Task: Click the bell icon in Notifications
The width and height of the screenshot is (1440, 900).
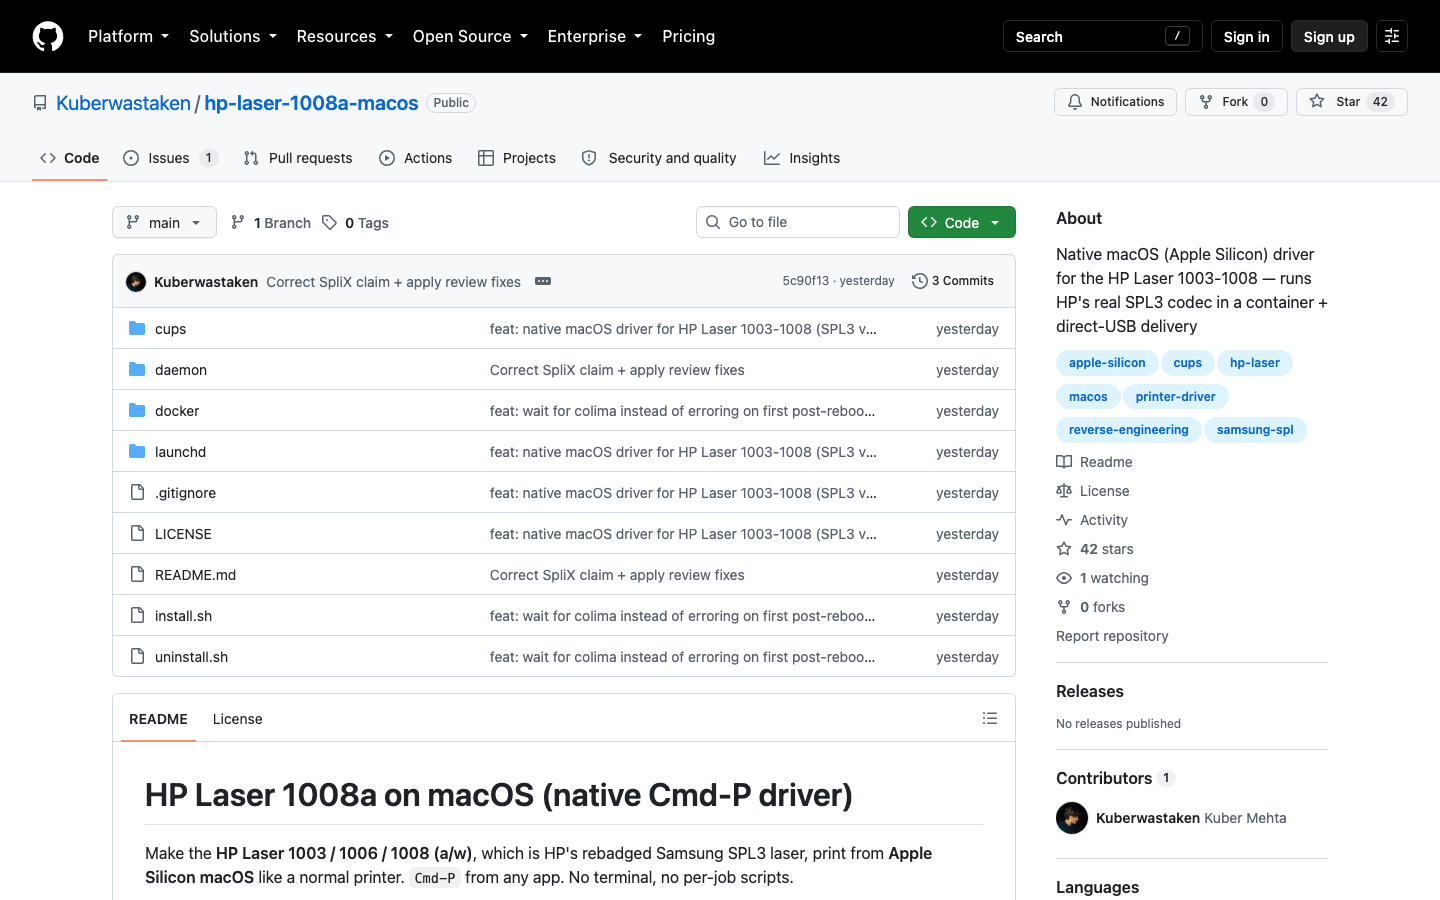Action: (x=1075, y=102)
